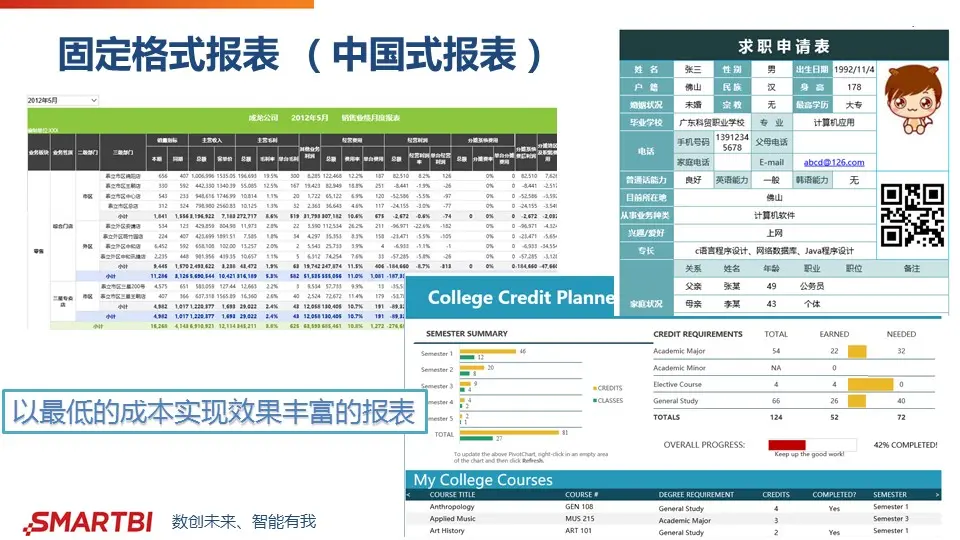Click course number ART 101
960x540 pixels.
pos(579,531)
